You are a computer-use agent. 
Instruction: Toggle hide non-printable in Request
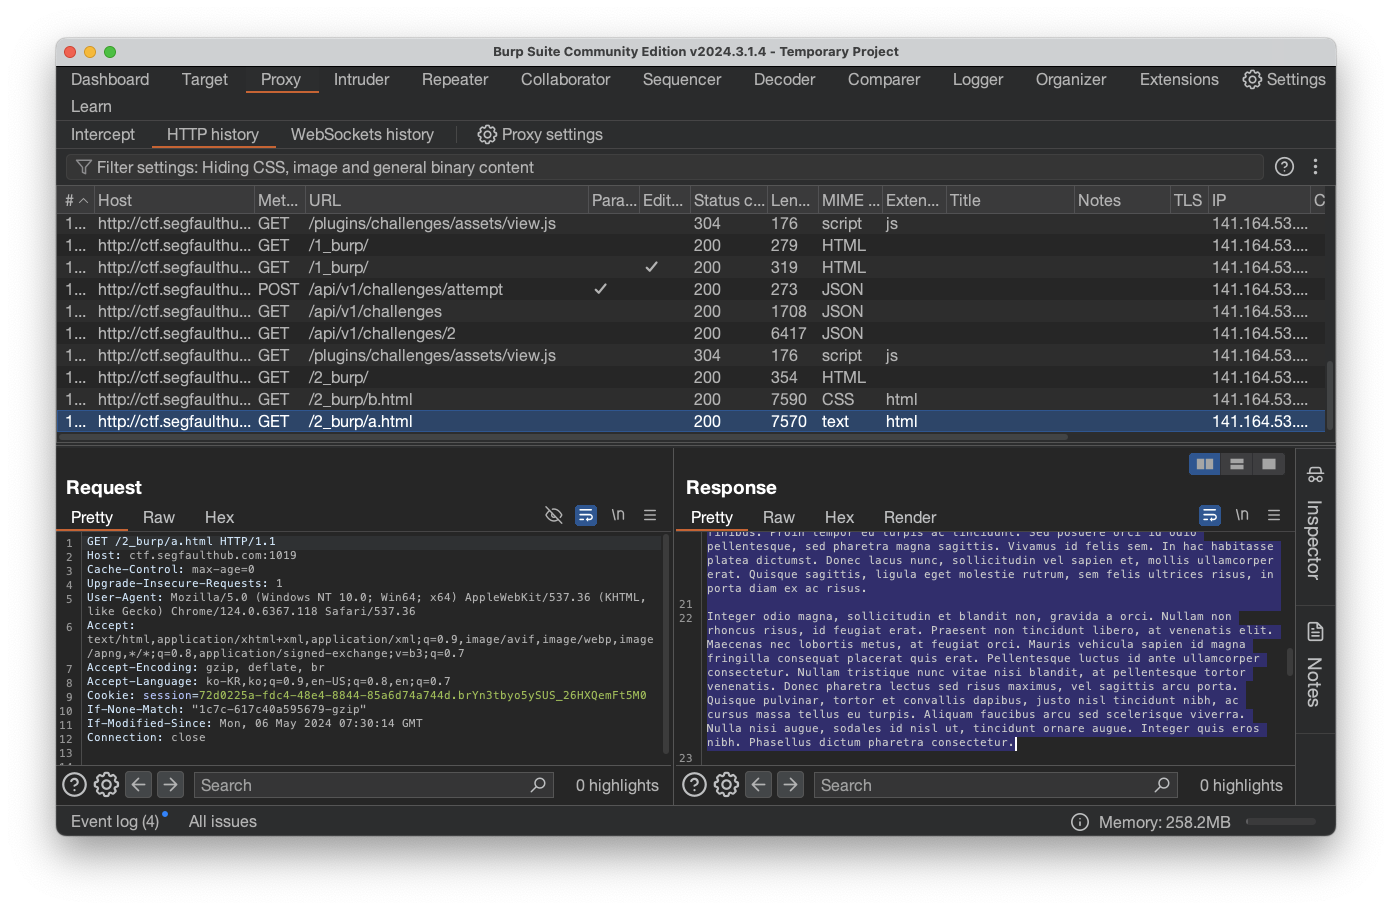553,515
